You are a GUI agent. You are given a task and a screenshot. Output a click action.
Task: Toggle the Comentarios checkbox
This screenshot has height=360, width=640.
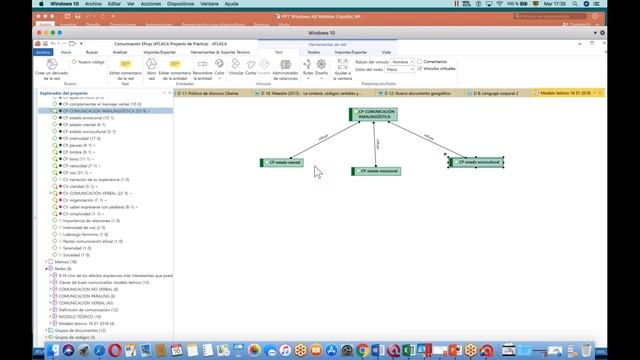pos(420,62)
